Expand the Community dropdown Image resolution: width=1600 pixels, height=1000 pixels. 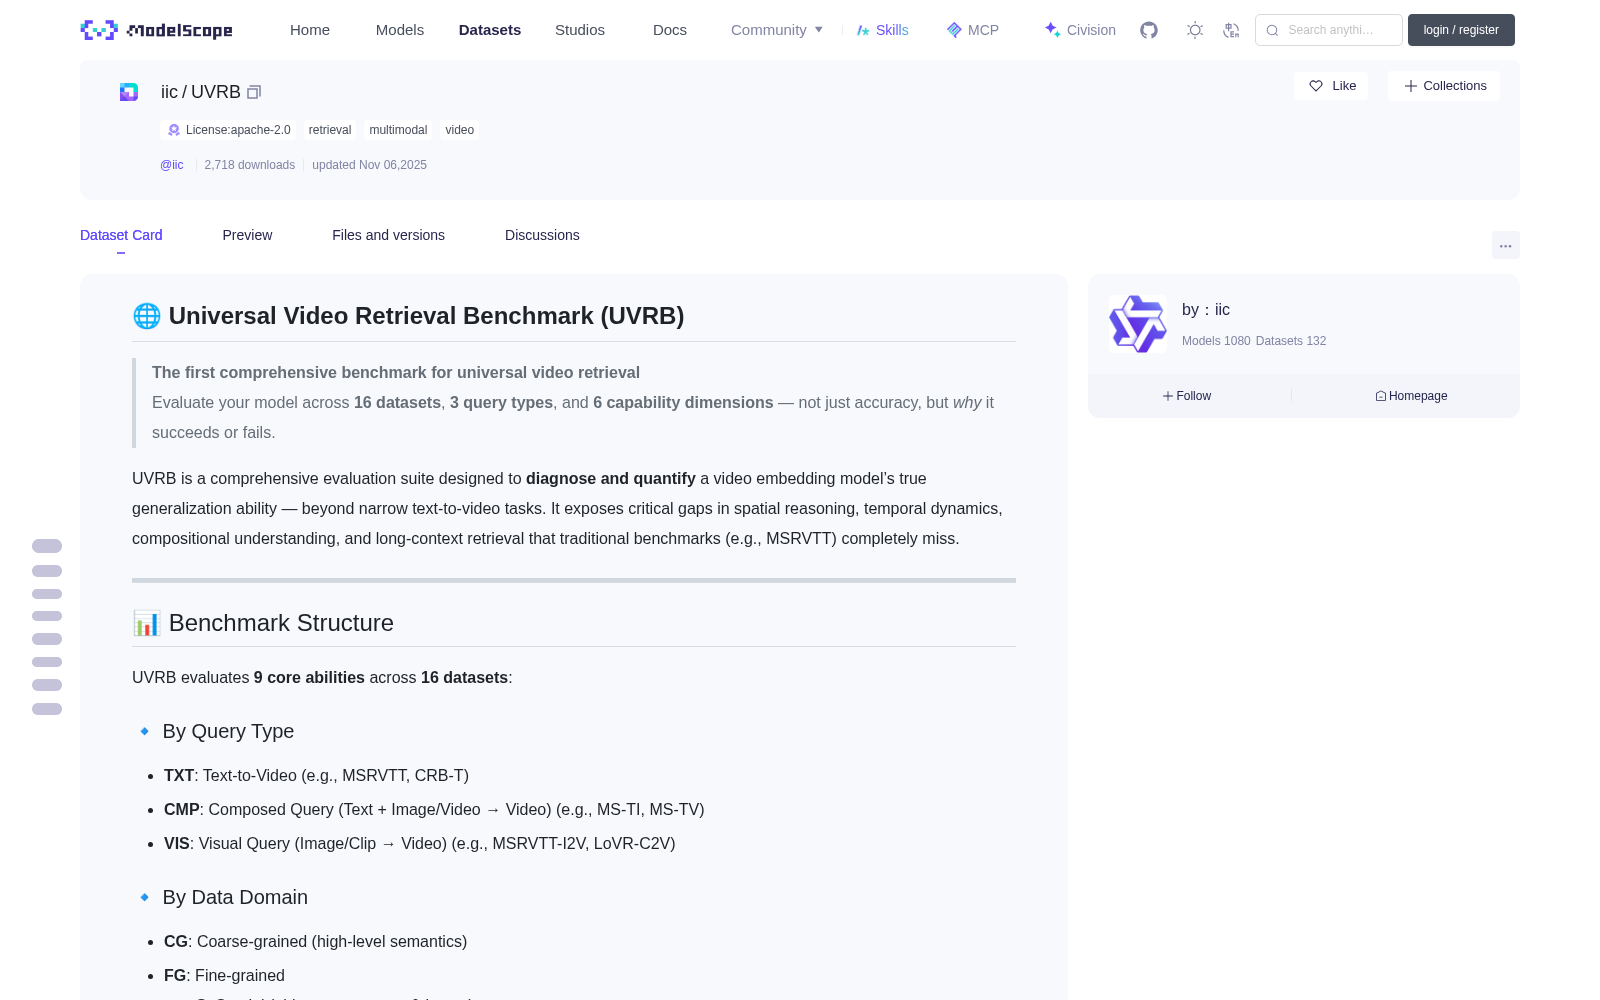[777, 30]
